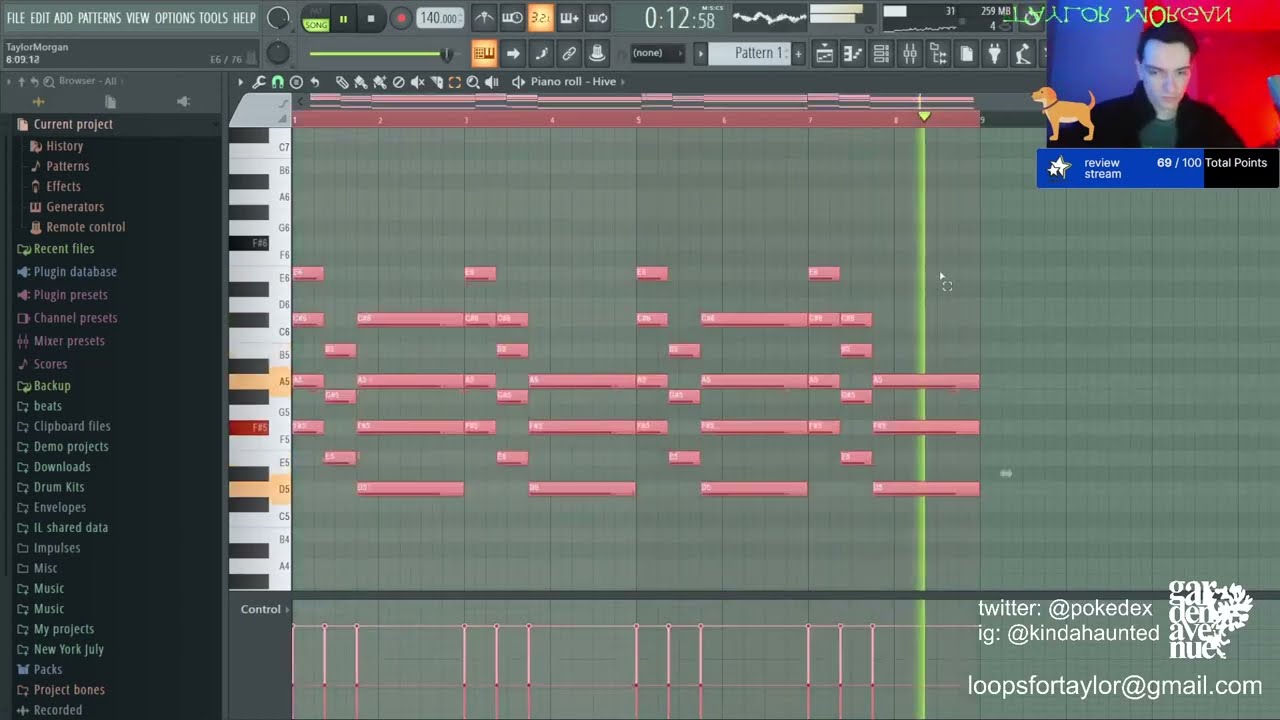
Task: Toggle the magnet snap icon in piano roll
Action: coord(278,82)
